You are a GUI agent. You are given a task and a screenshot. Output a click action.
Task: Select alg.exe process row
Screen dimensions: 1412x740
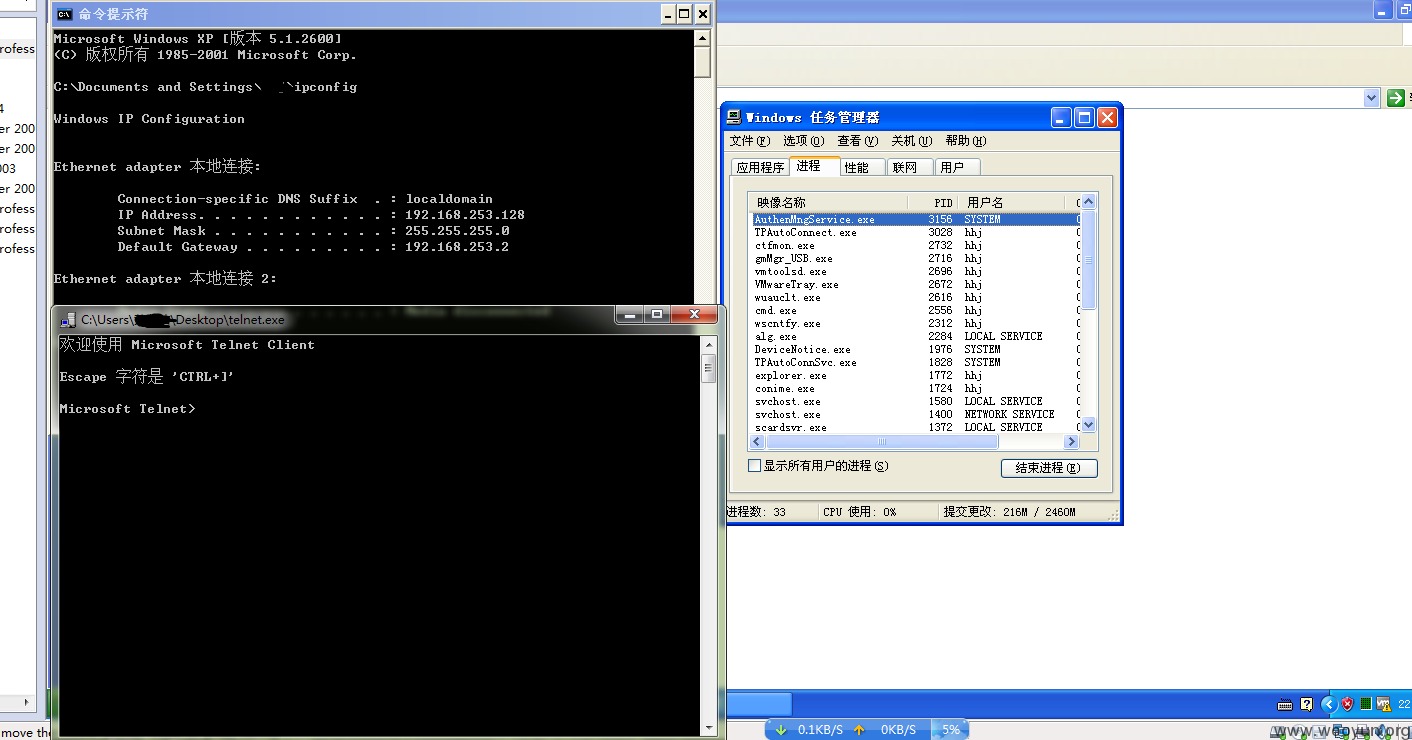915,336
